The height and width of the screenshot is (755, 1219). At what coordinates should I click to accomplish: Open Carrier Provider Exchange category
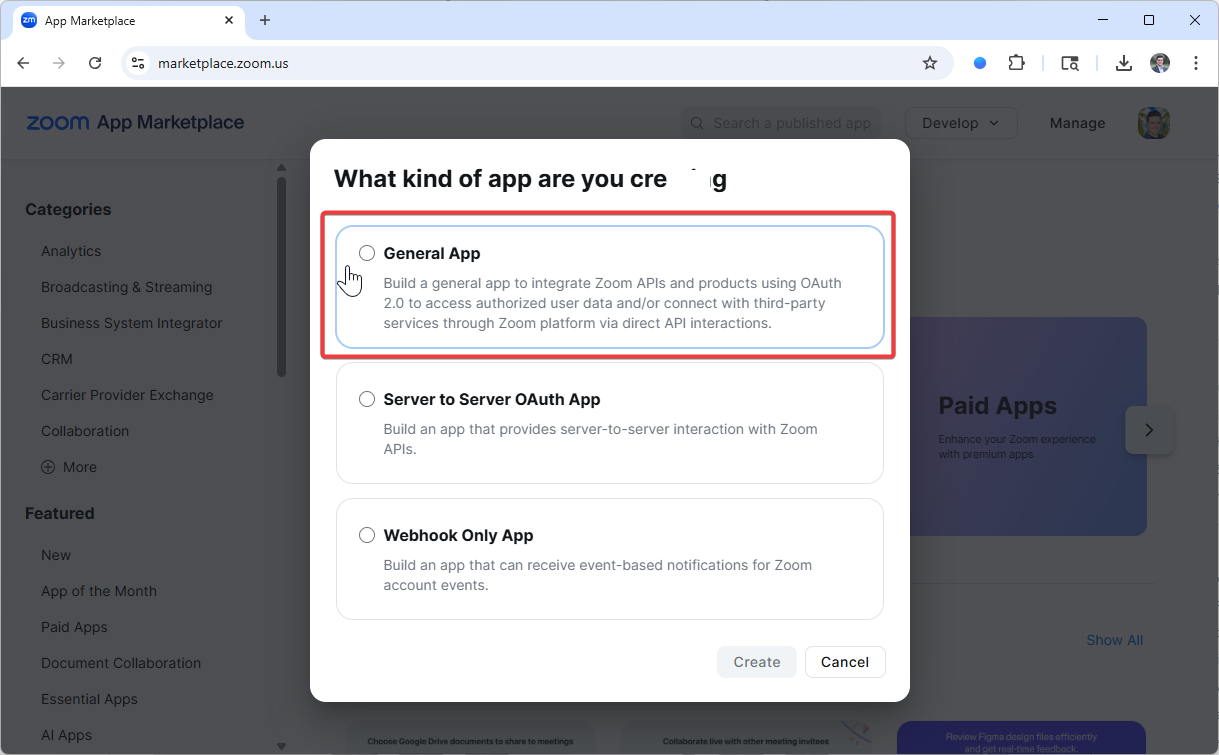127,395
